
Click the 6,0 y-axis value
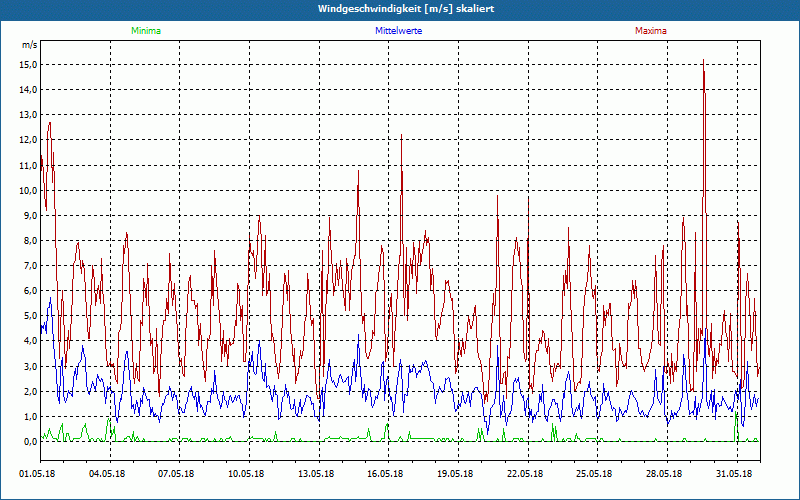pyautogui.click(x=31, y=291)
